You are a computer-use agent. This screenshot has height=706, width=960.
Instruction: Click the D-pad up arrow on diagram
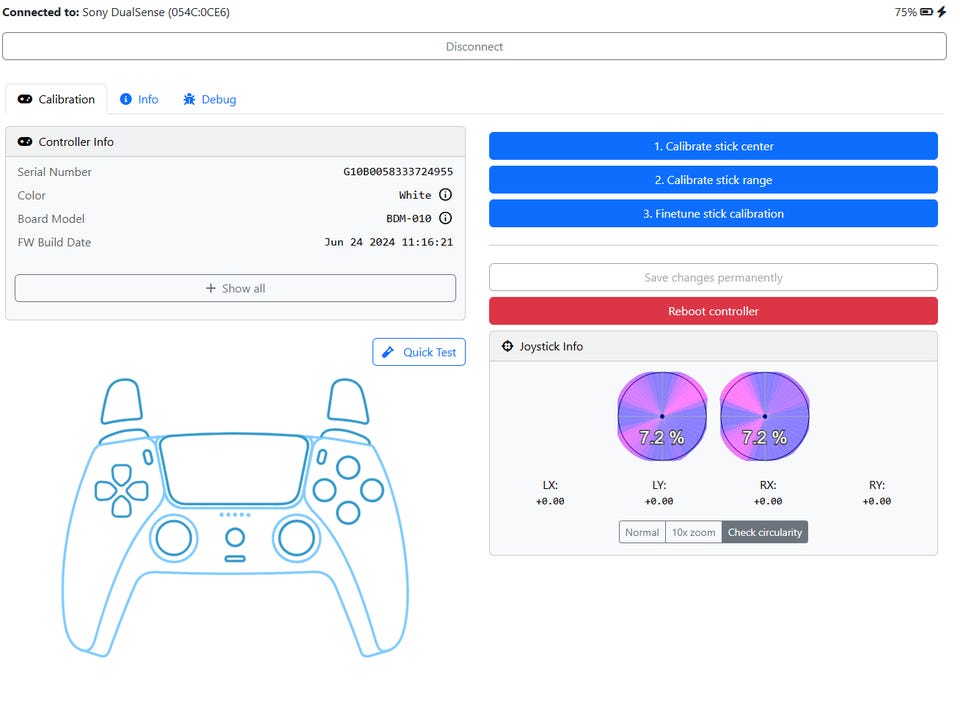(121, 475)
